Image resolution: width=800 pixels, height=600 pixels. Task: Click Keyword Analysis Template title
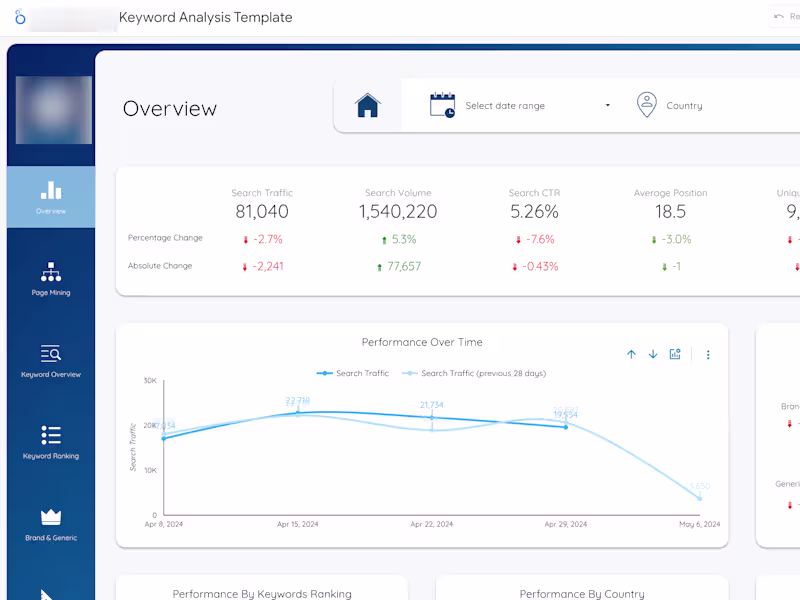click(206, 17)
